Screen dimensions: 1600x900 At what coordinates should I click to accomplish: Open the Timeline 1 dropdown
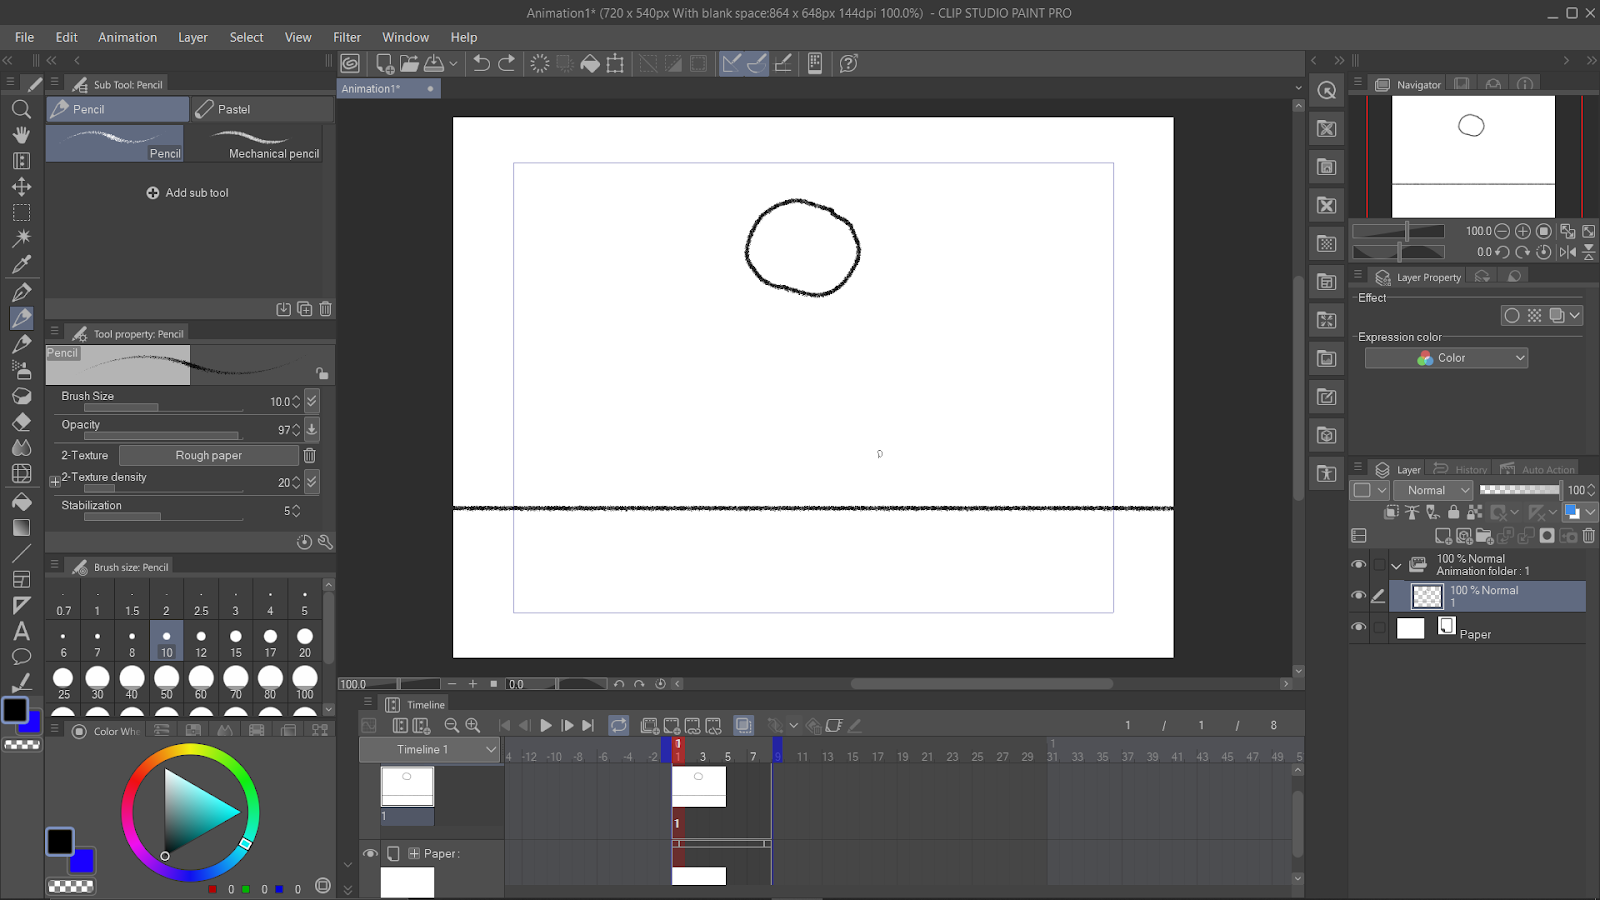431,749
